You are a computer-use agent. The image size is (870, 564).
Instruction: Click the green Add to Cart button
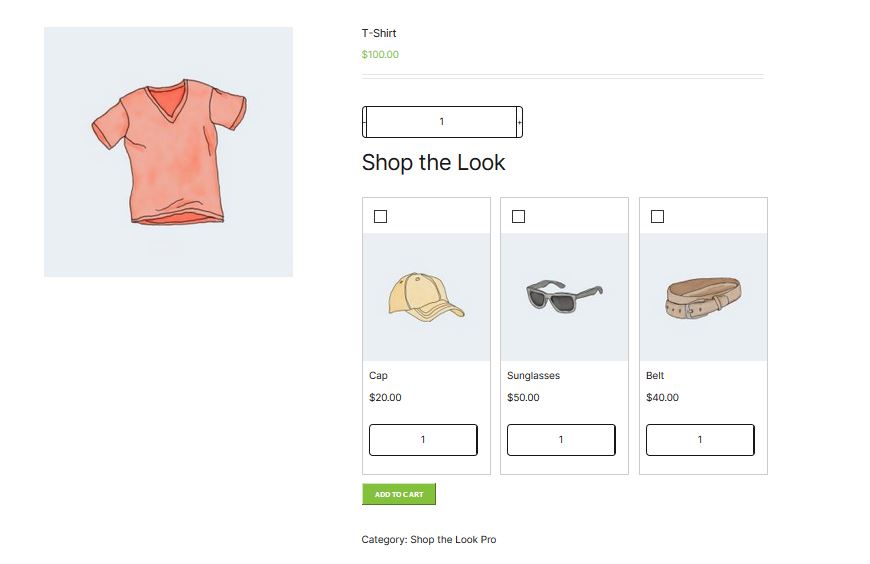(399, 494)
